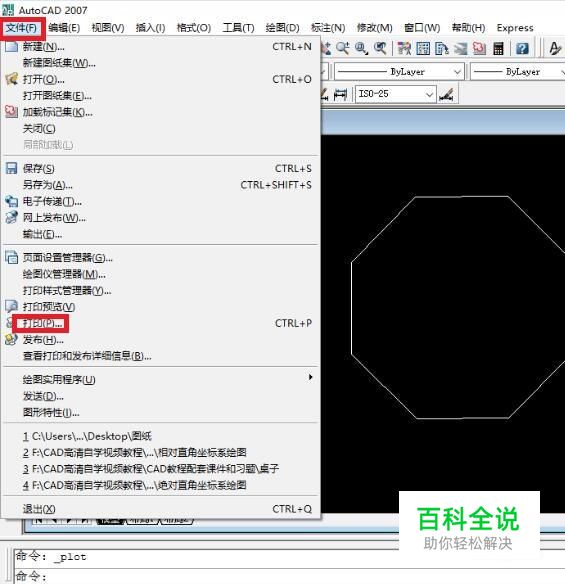565x584 pixels.
Task: Open the 绘图(D) menu
Action: (x=282, y=28)
